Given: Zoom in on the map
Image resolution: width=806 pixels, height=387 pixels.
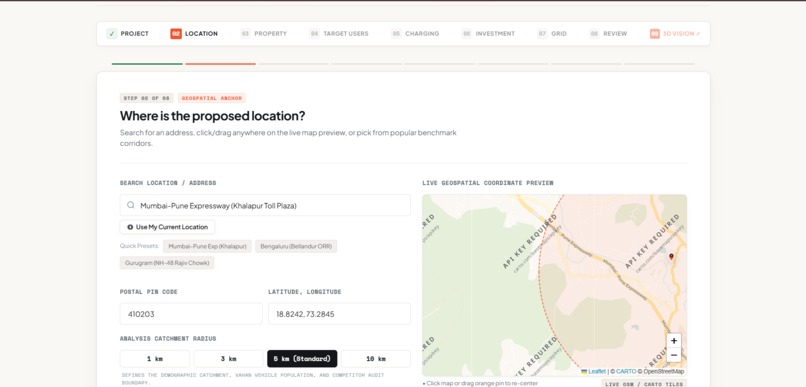Looking at the screenshot, I should (674, 340).
